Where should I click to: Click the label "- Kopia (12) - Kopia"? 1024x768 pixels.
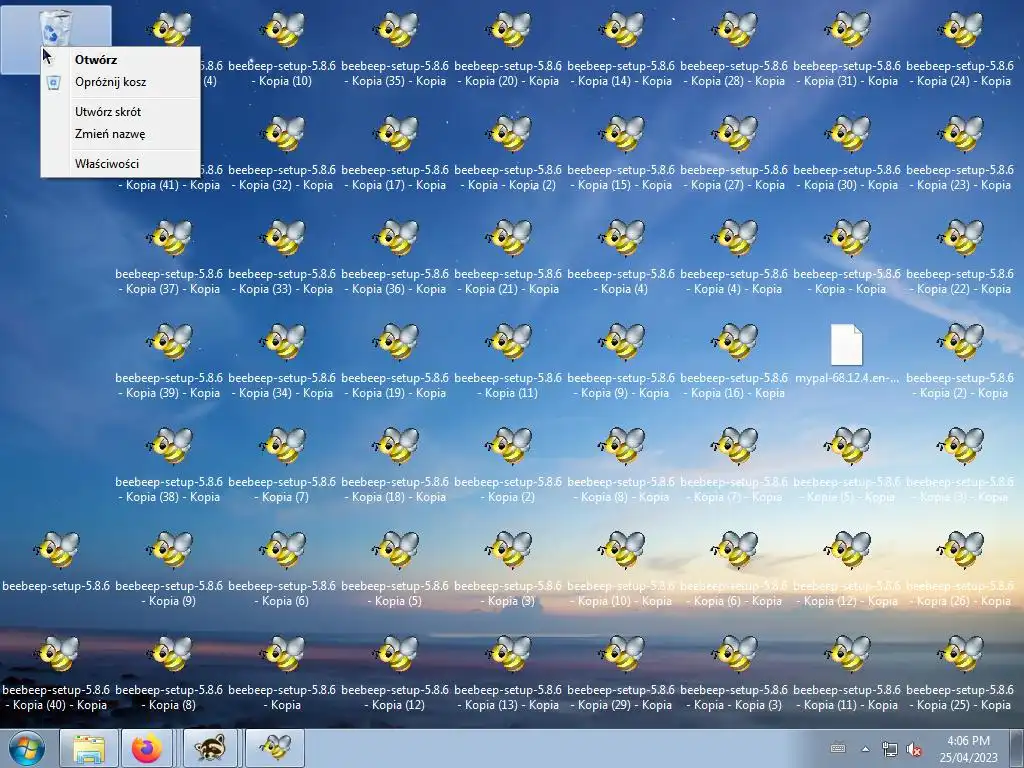847,601
